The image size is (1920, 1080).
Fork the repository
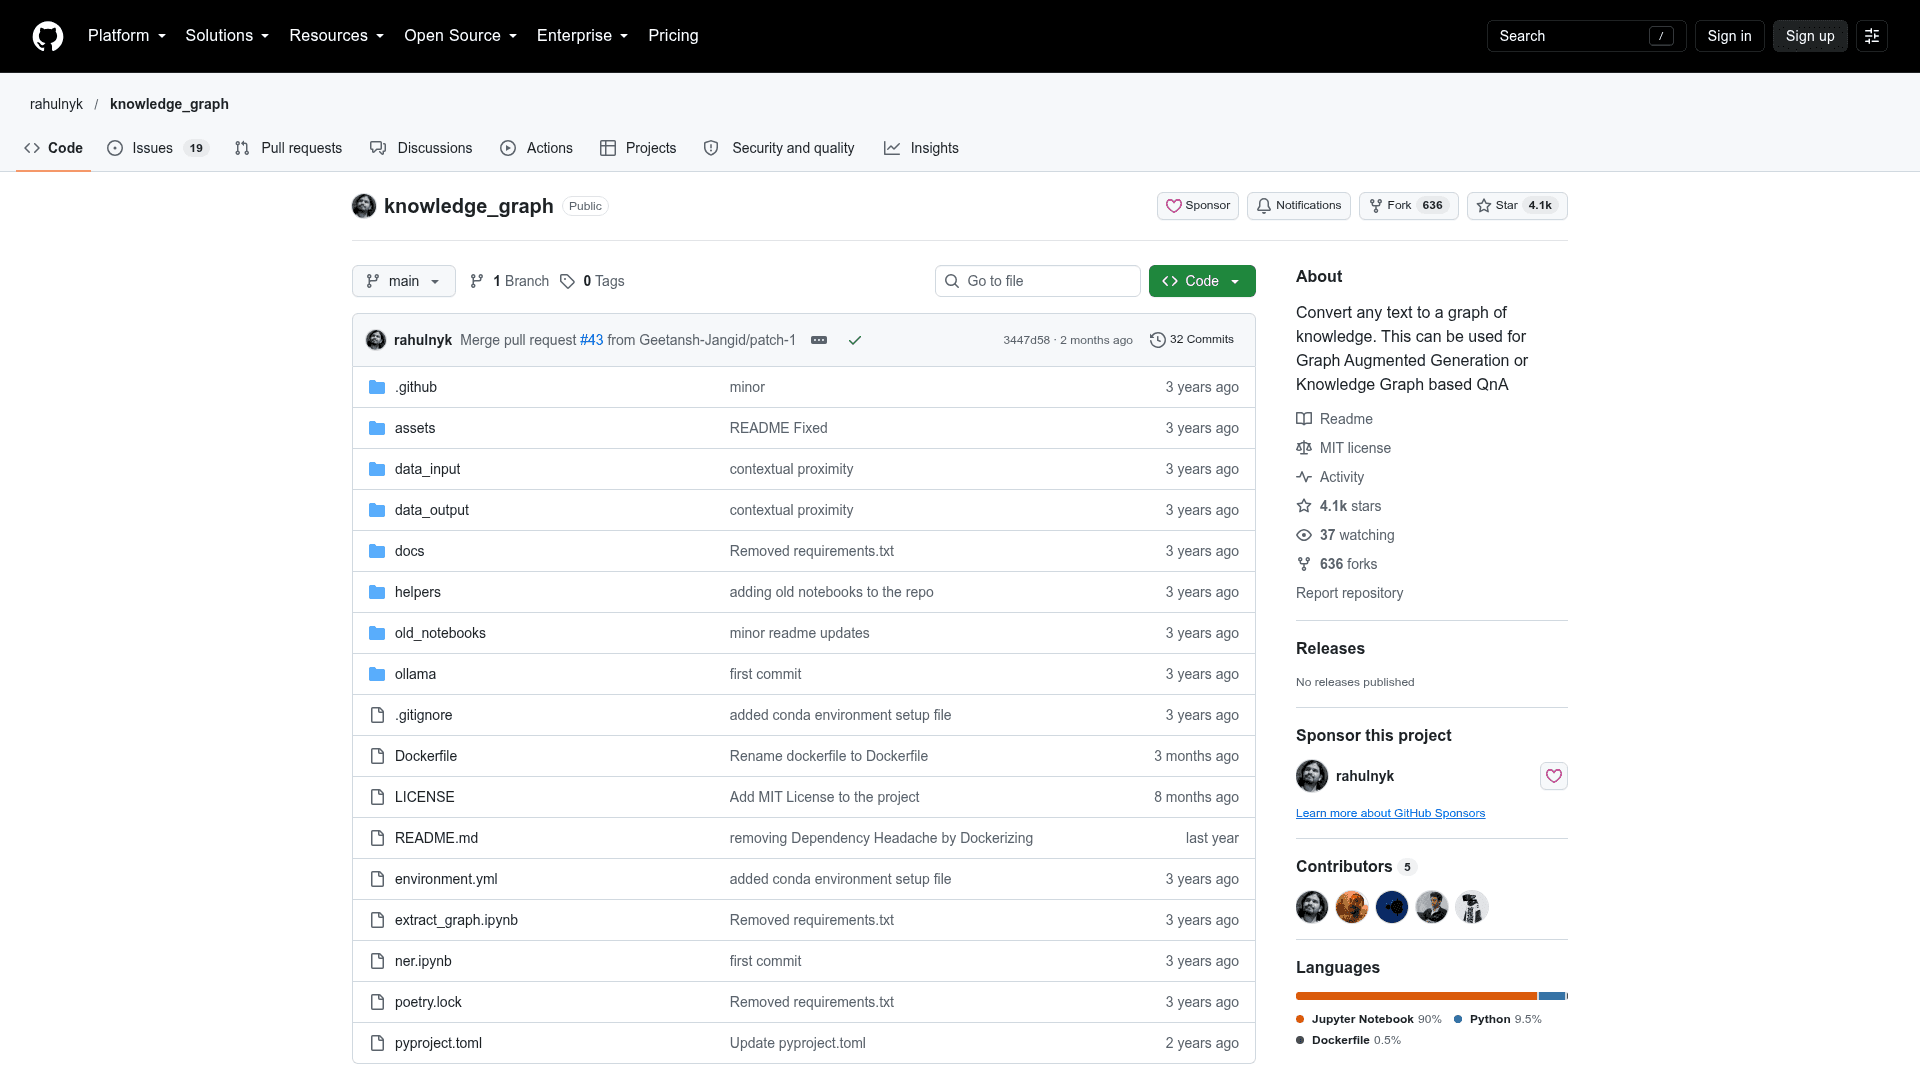click(x=1408, y=206)
